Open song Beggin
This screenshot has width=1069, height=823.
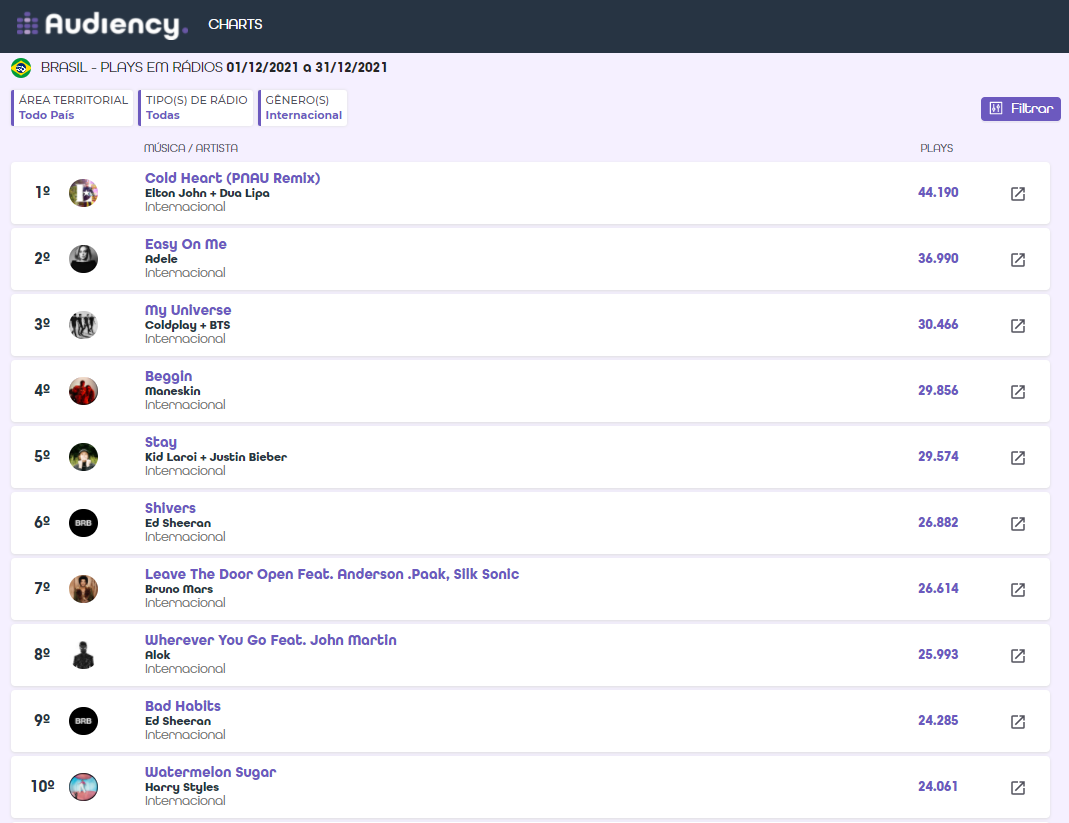click(168, 376)
